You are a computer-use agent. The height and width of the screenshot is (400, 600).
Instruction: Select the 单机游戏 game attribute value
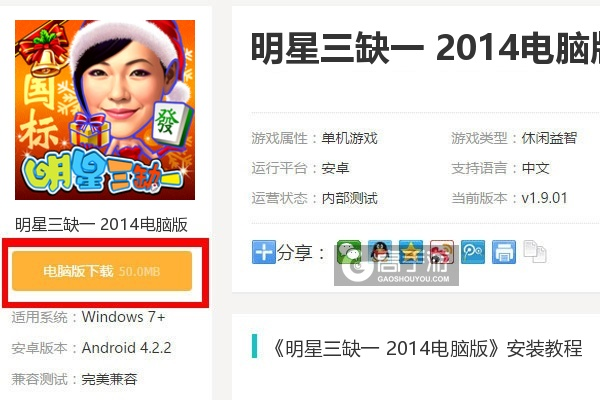point(349,138)
